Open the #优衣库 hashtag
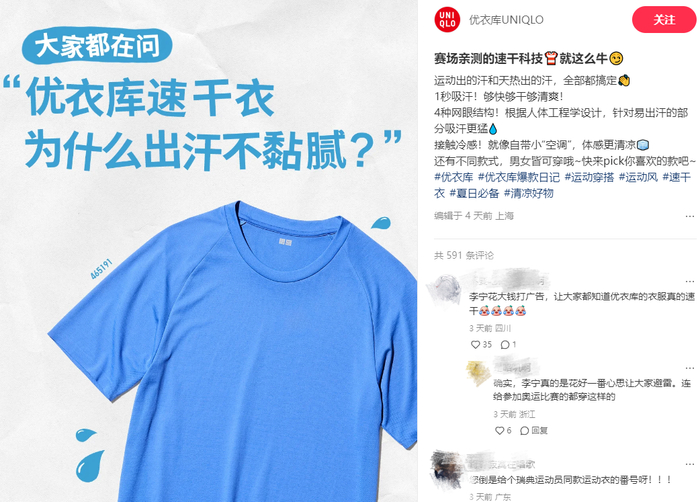The height and width of the screenshot is (502, 700). point(454,177)
